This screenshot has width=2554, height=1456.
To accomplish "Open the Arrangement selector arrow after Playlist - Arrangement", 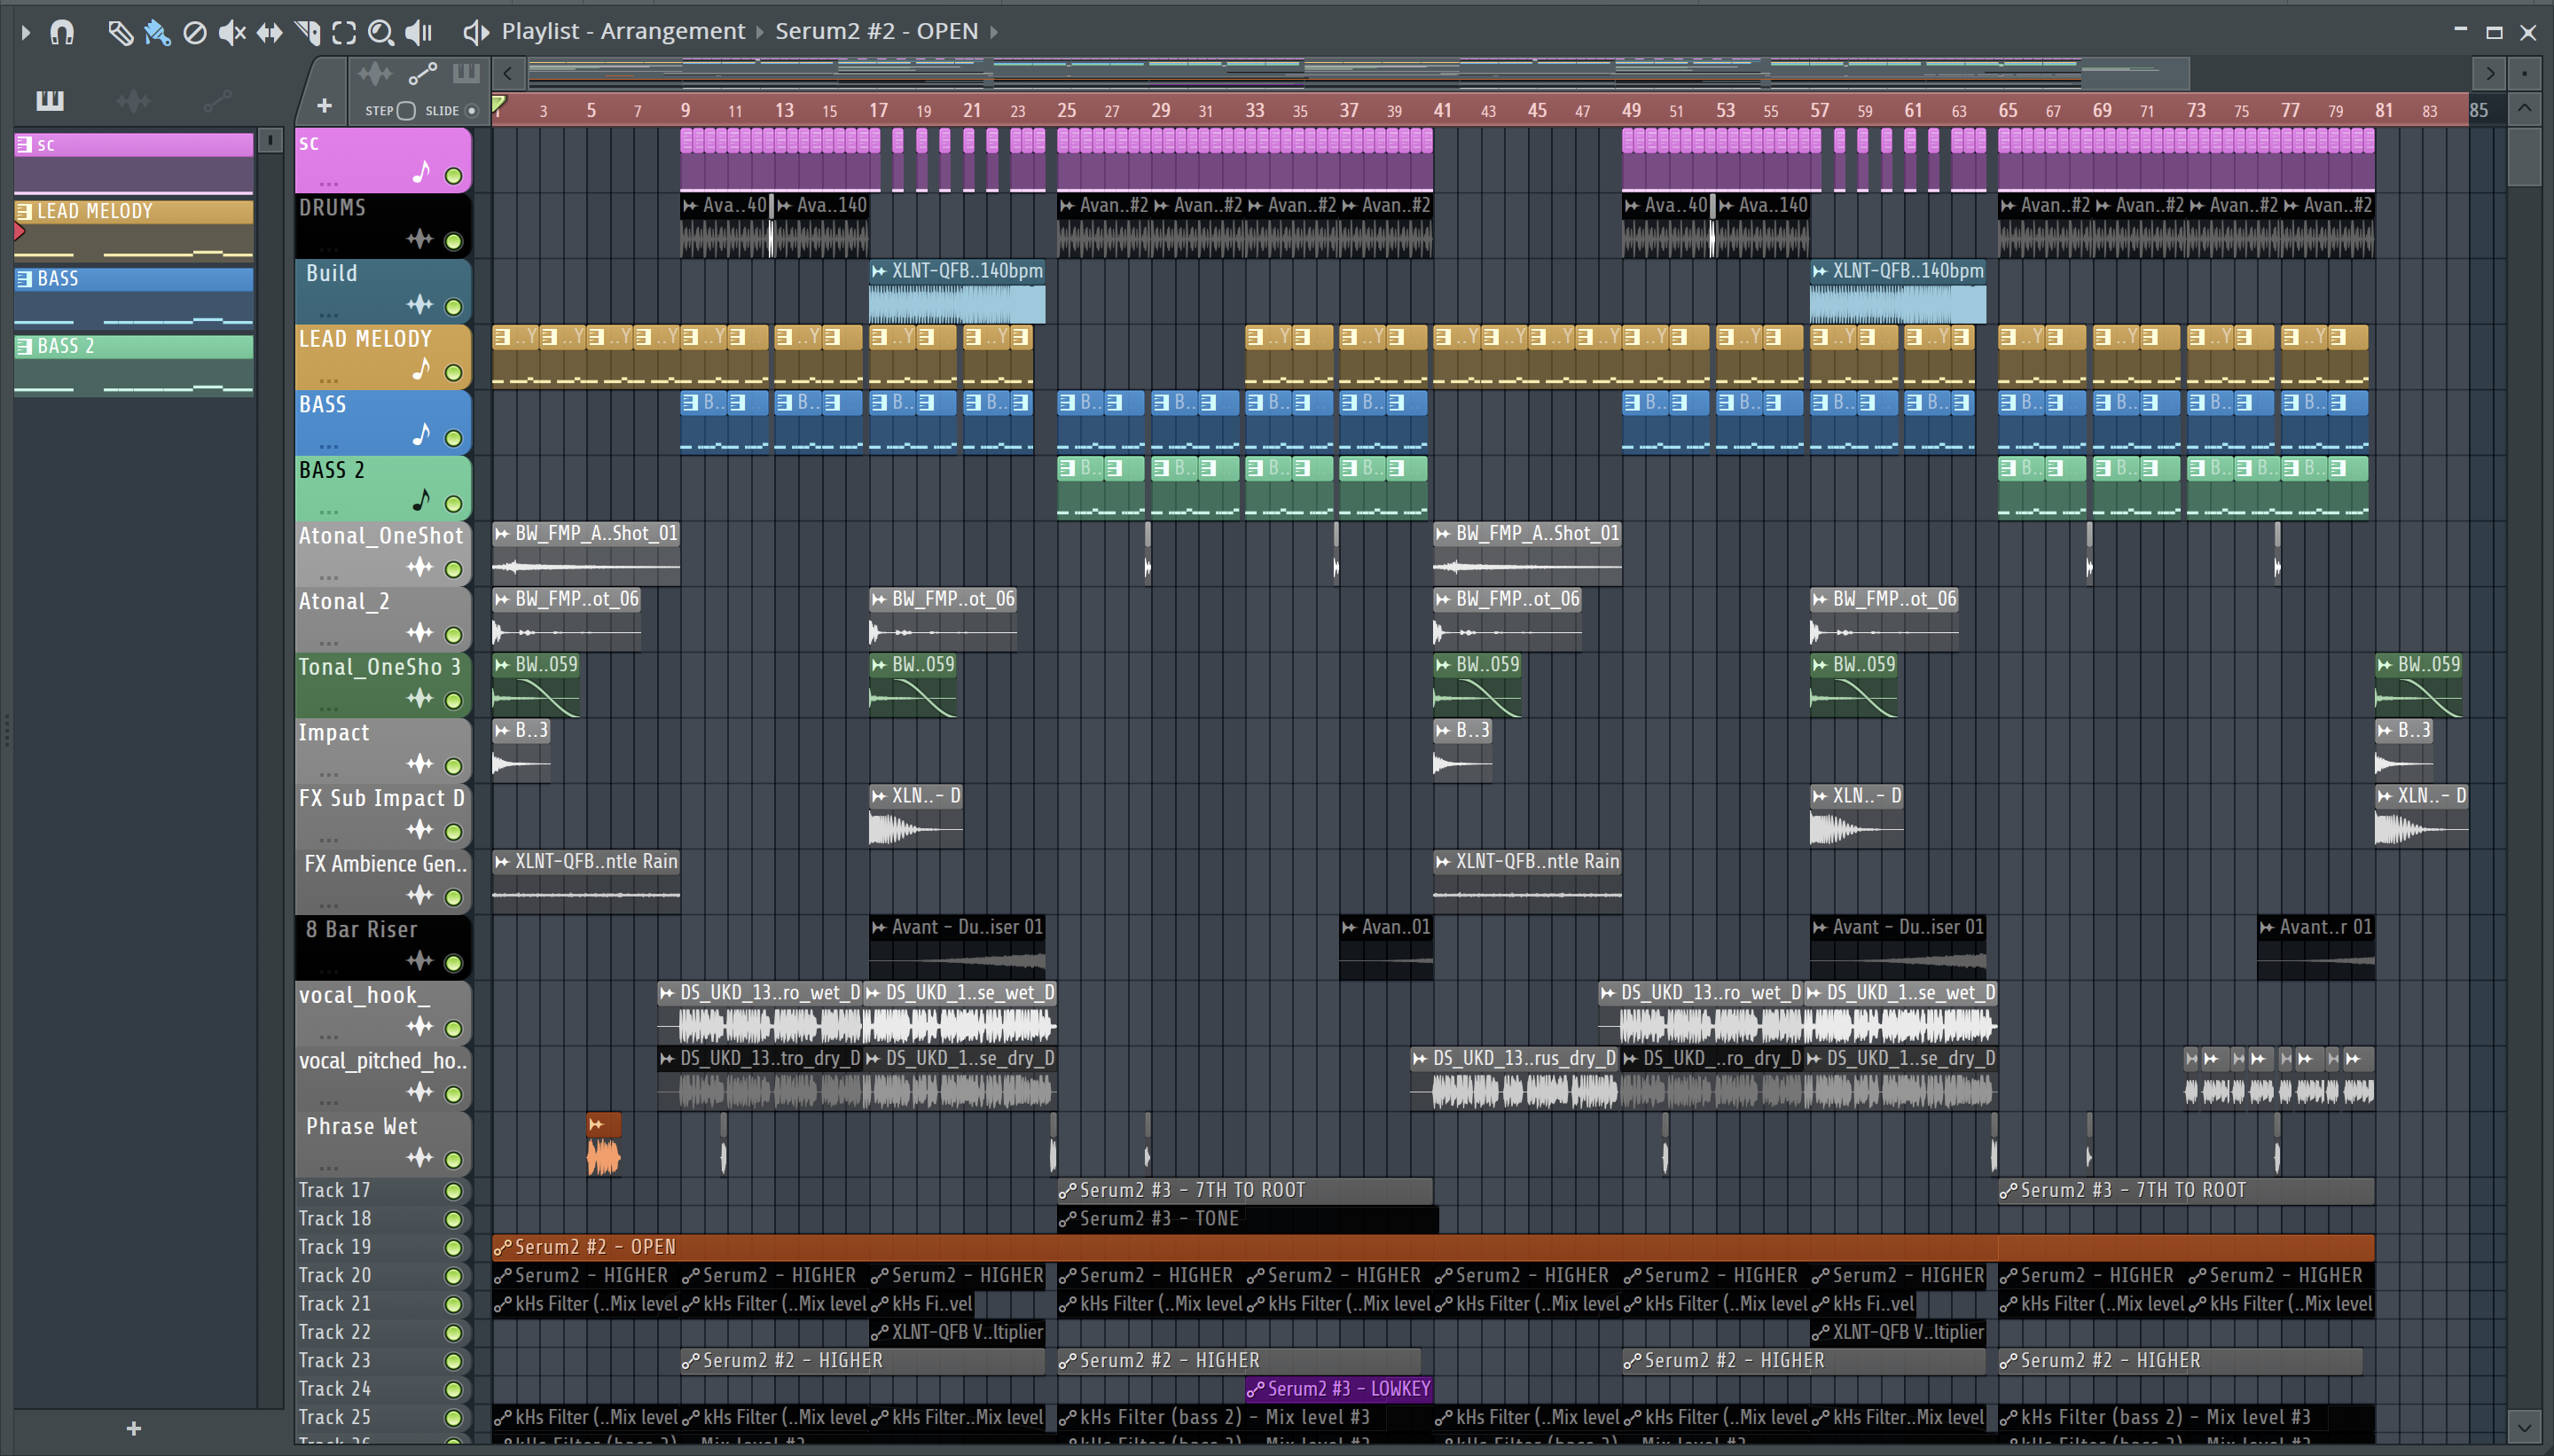I will click(760, 32).
